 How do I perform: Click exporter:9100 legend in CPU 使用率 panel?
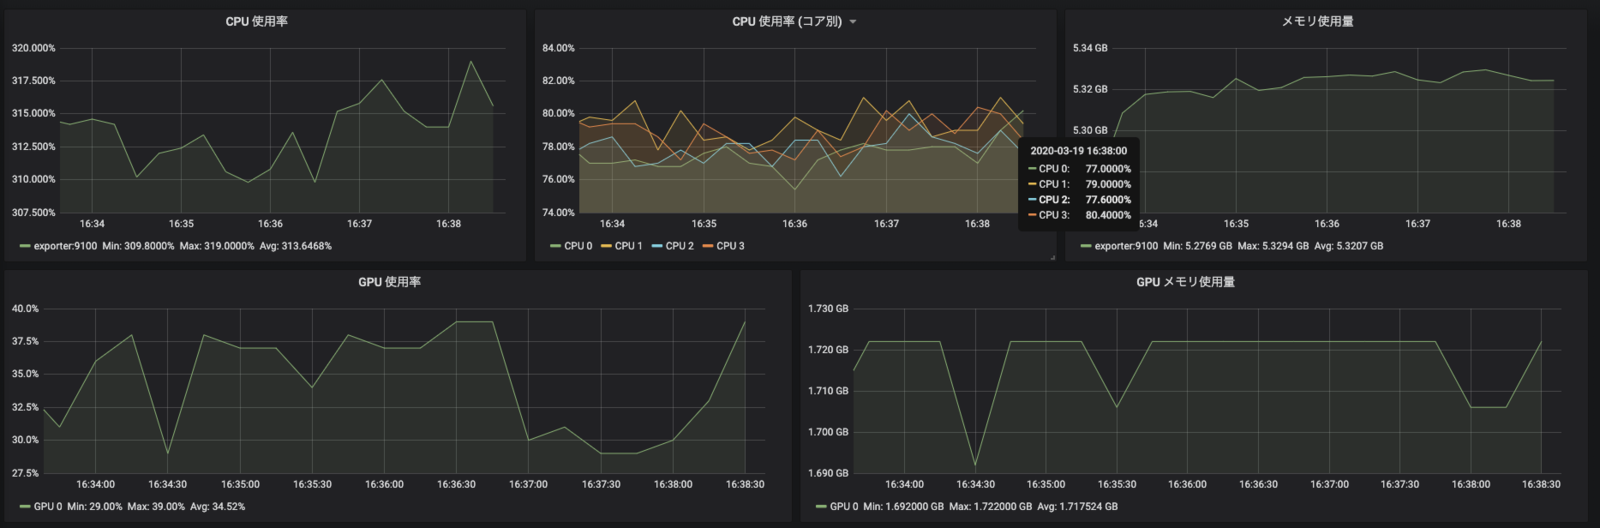[65, 246]
